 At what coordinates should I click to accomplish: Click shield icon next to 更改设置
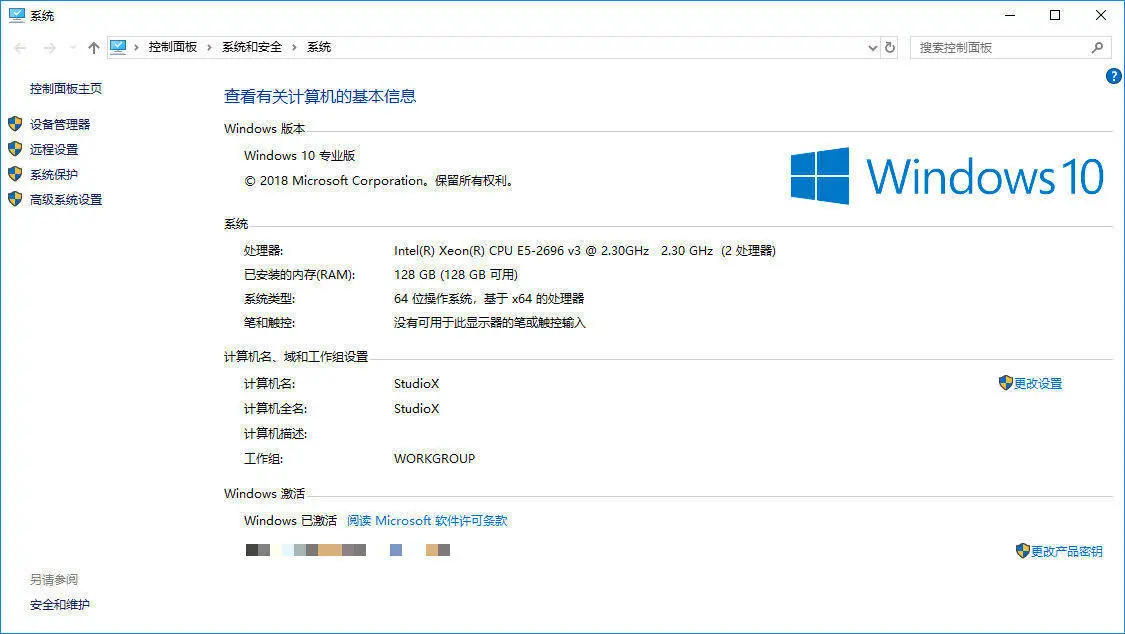pos(1005,383)
